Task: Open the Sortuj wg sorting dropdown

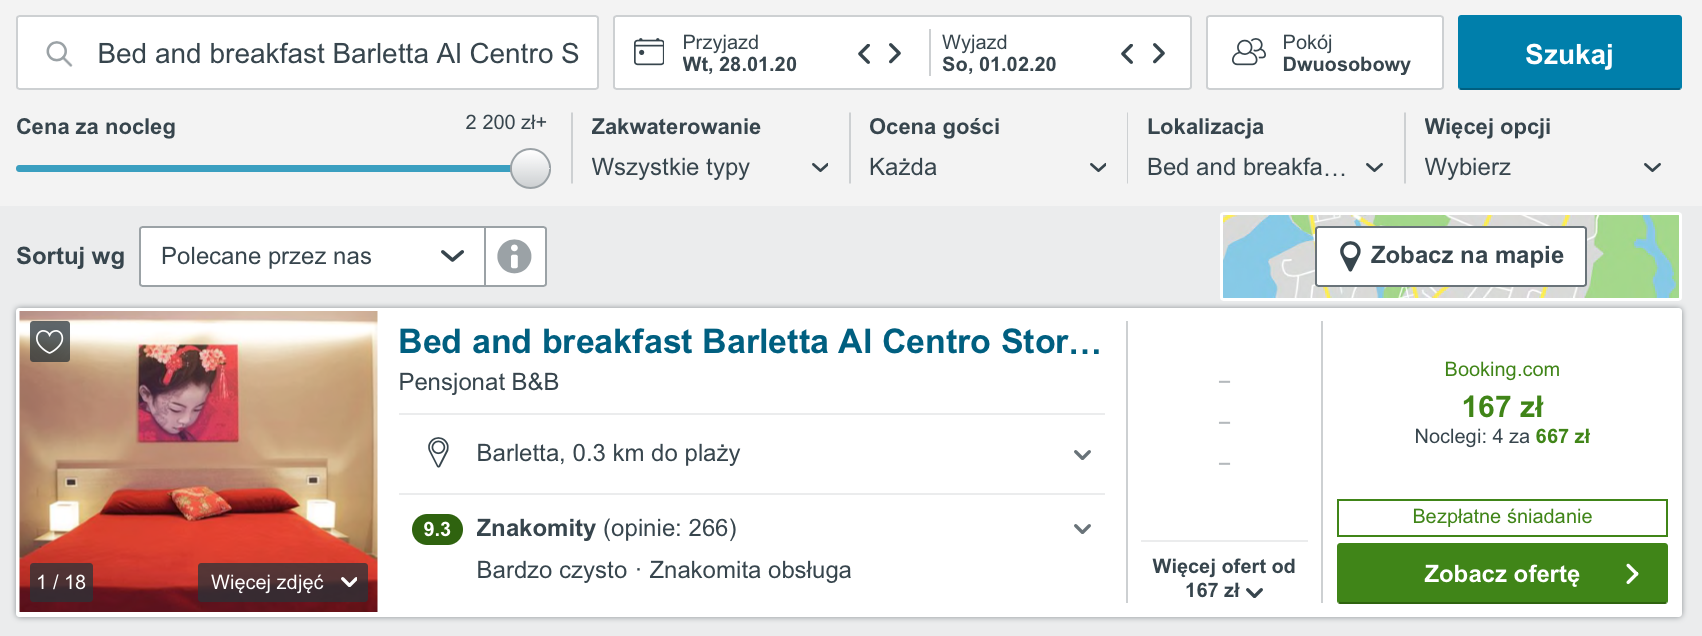Action: coord(312,256)
